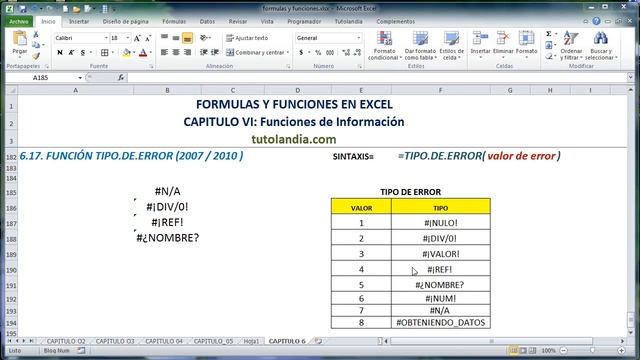
Task: Open the Archivo tab
Action: pos(19,21)
